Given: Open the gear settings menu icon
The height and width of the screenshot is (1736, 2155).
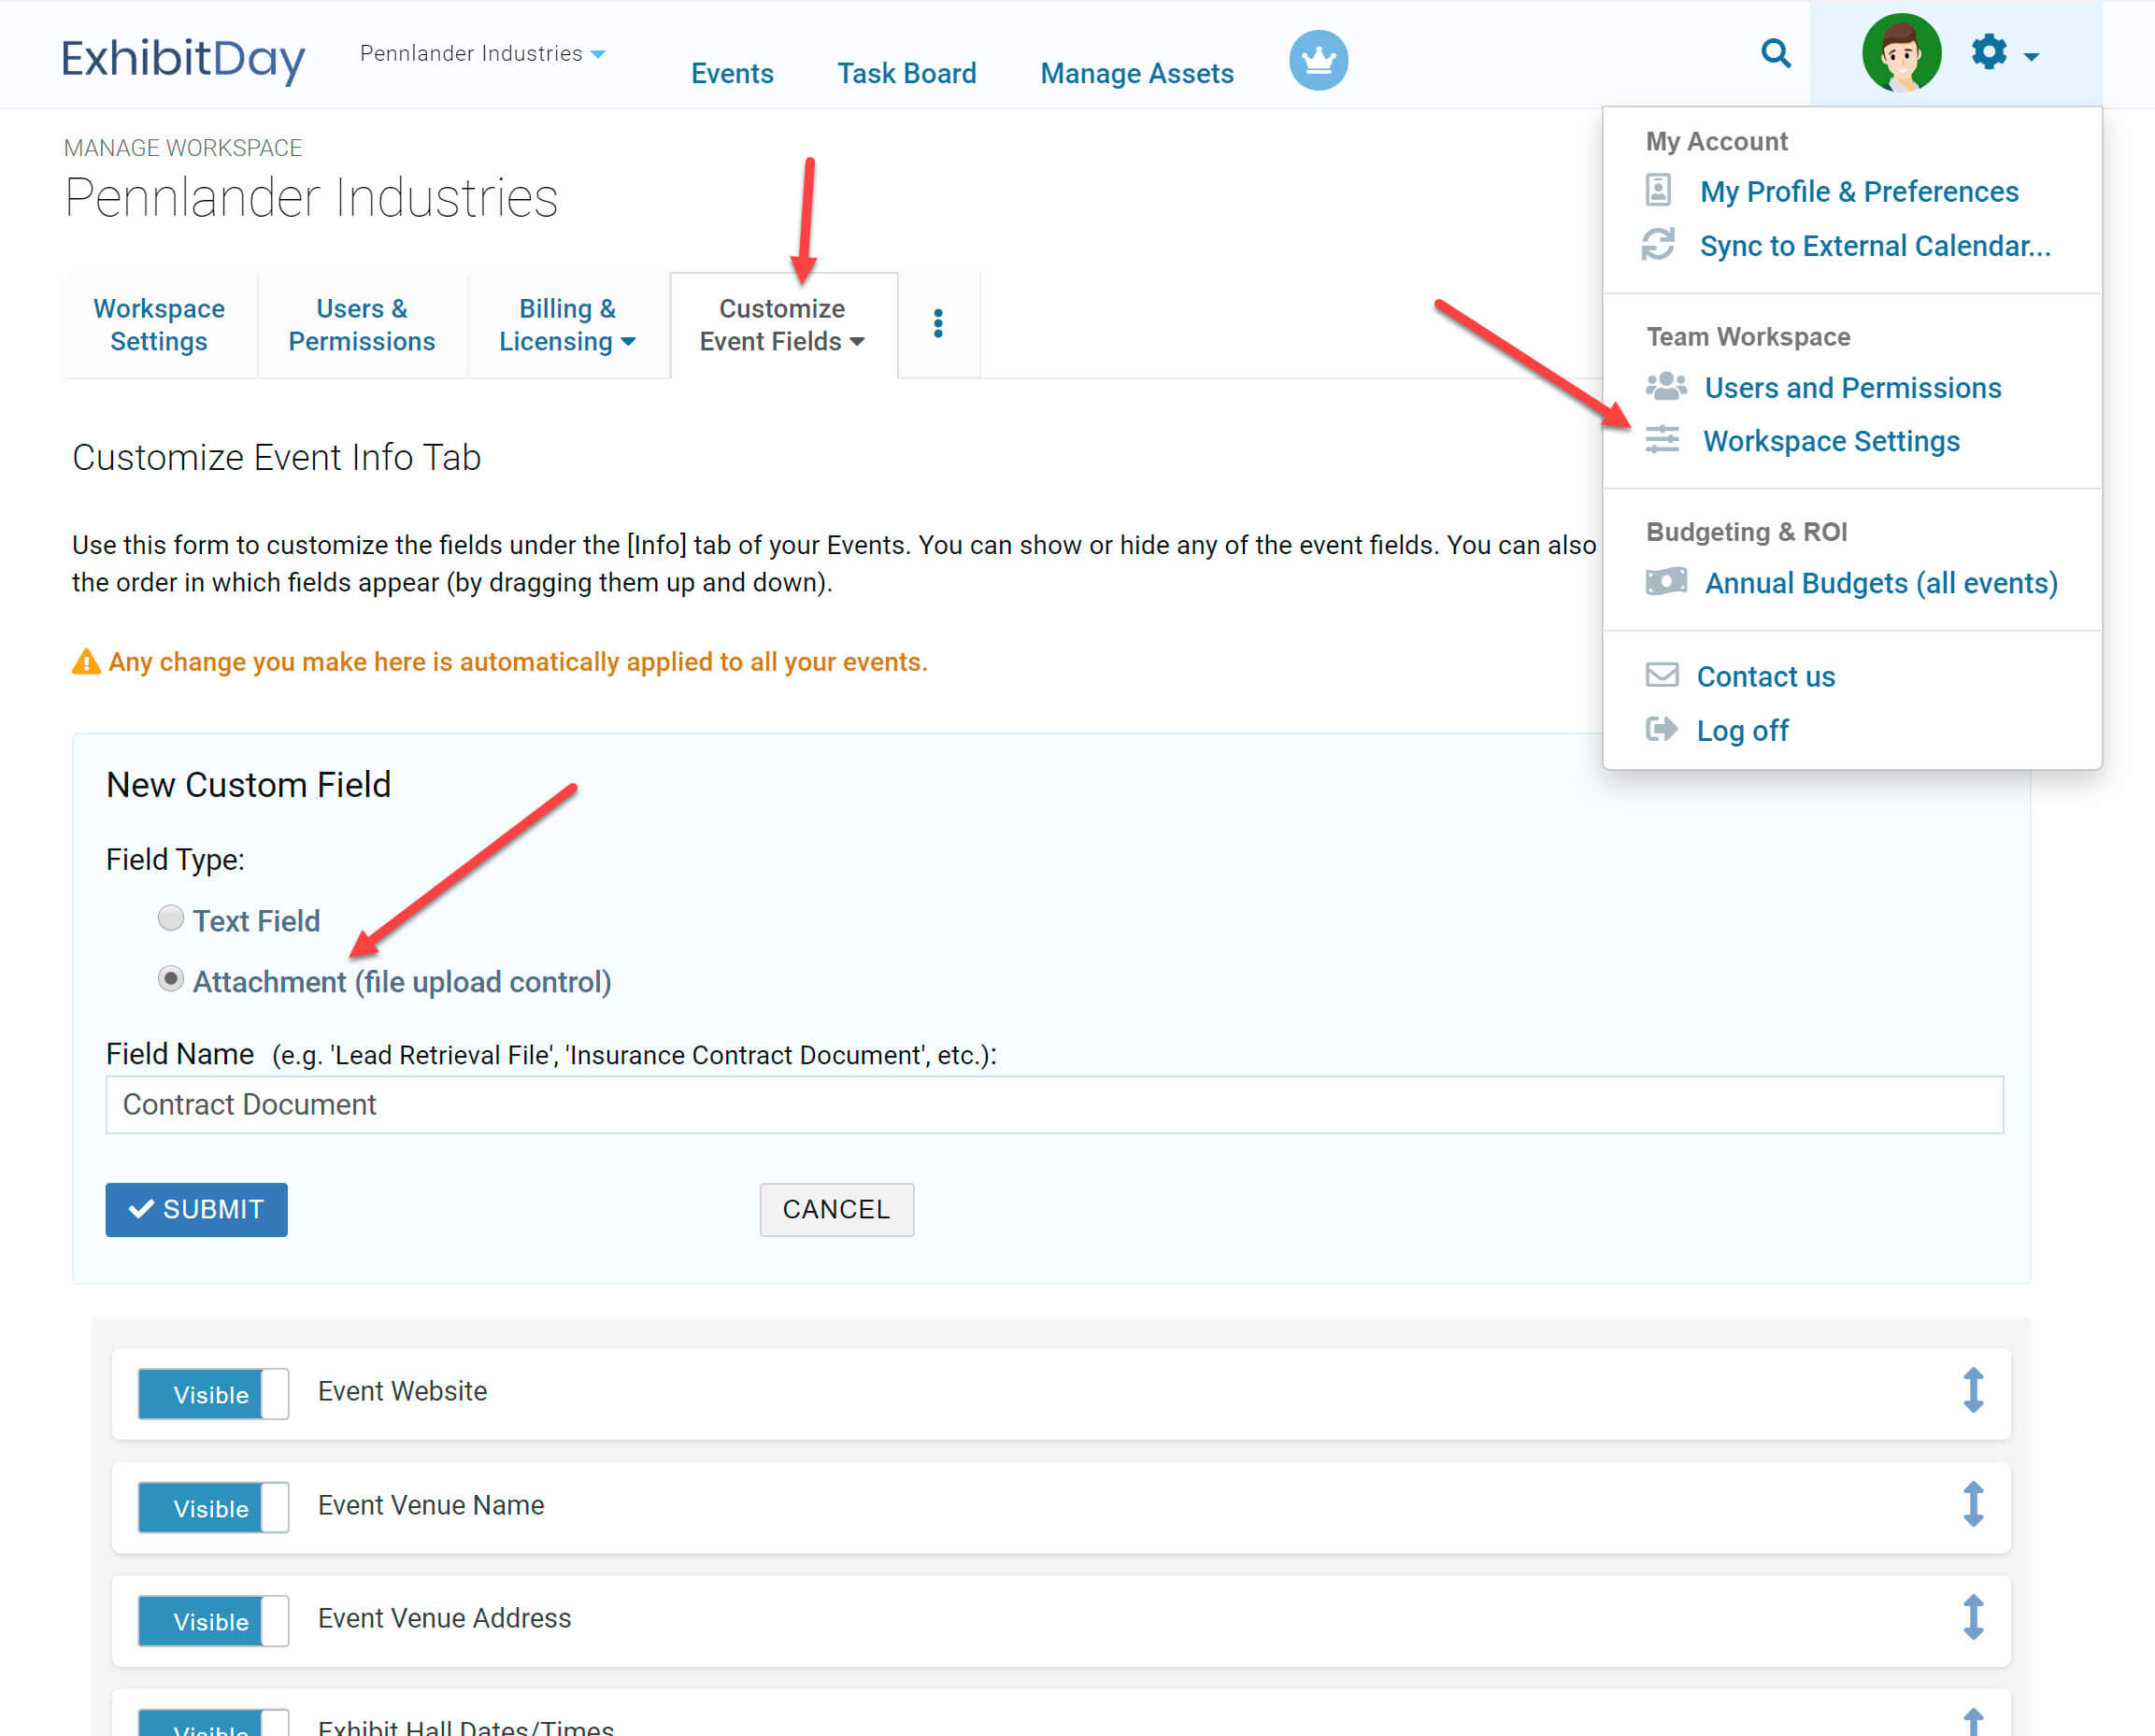Looking at the screenshot, I should click(1990, 52).
